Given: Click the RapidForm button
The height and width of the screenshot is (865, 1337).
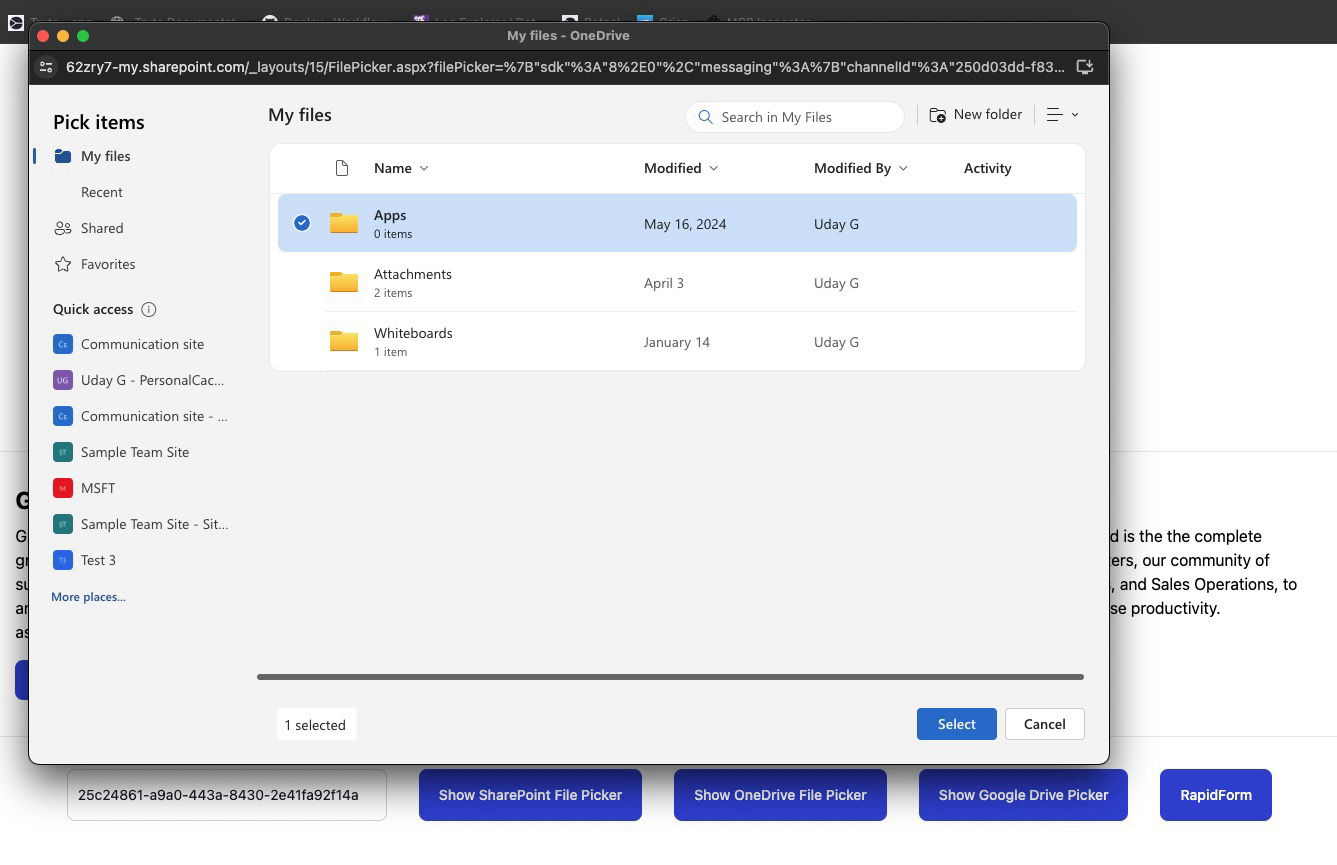Looking at the screenshot, I should coord(1216,795).
